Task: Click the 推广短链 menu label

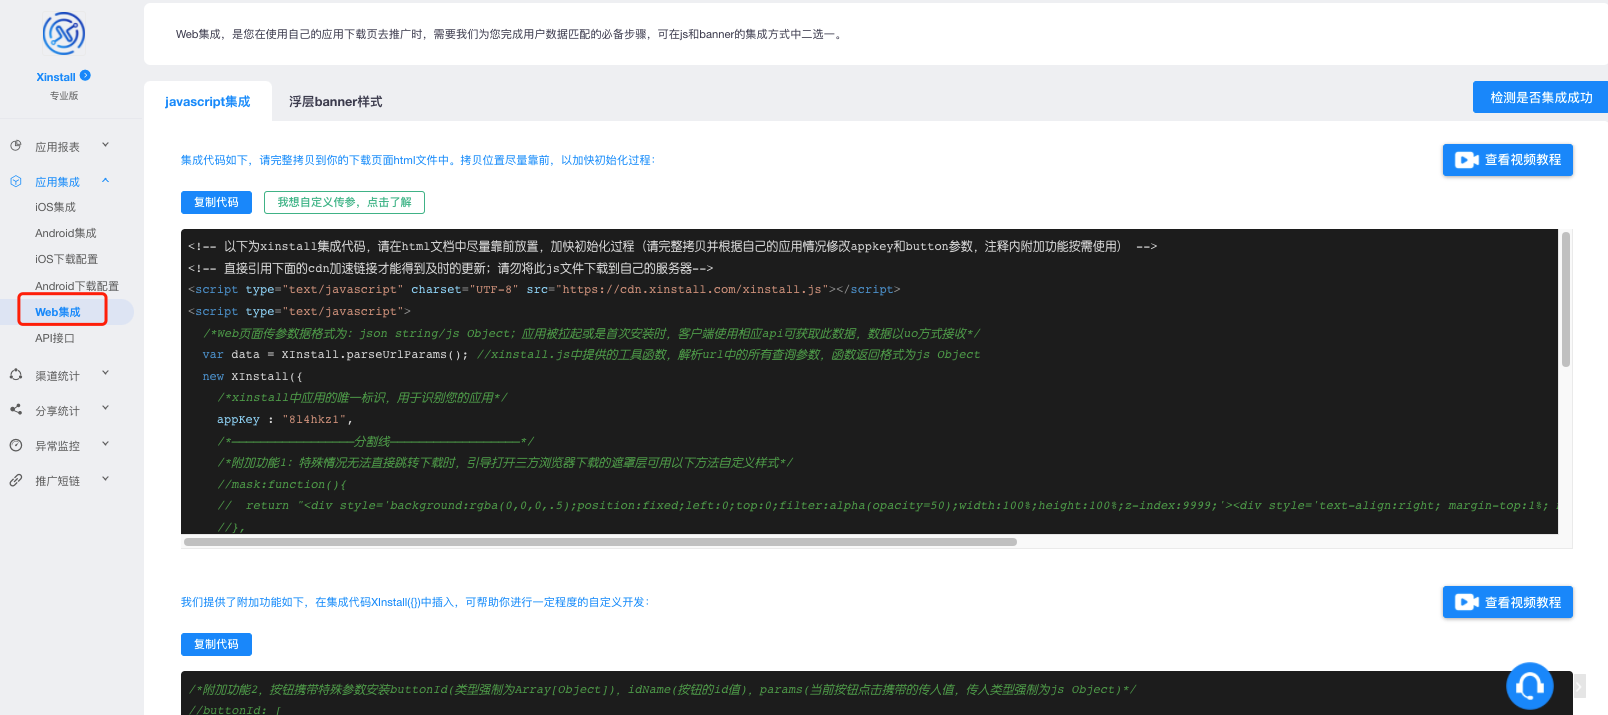Action: tap(57, 481)
